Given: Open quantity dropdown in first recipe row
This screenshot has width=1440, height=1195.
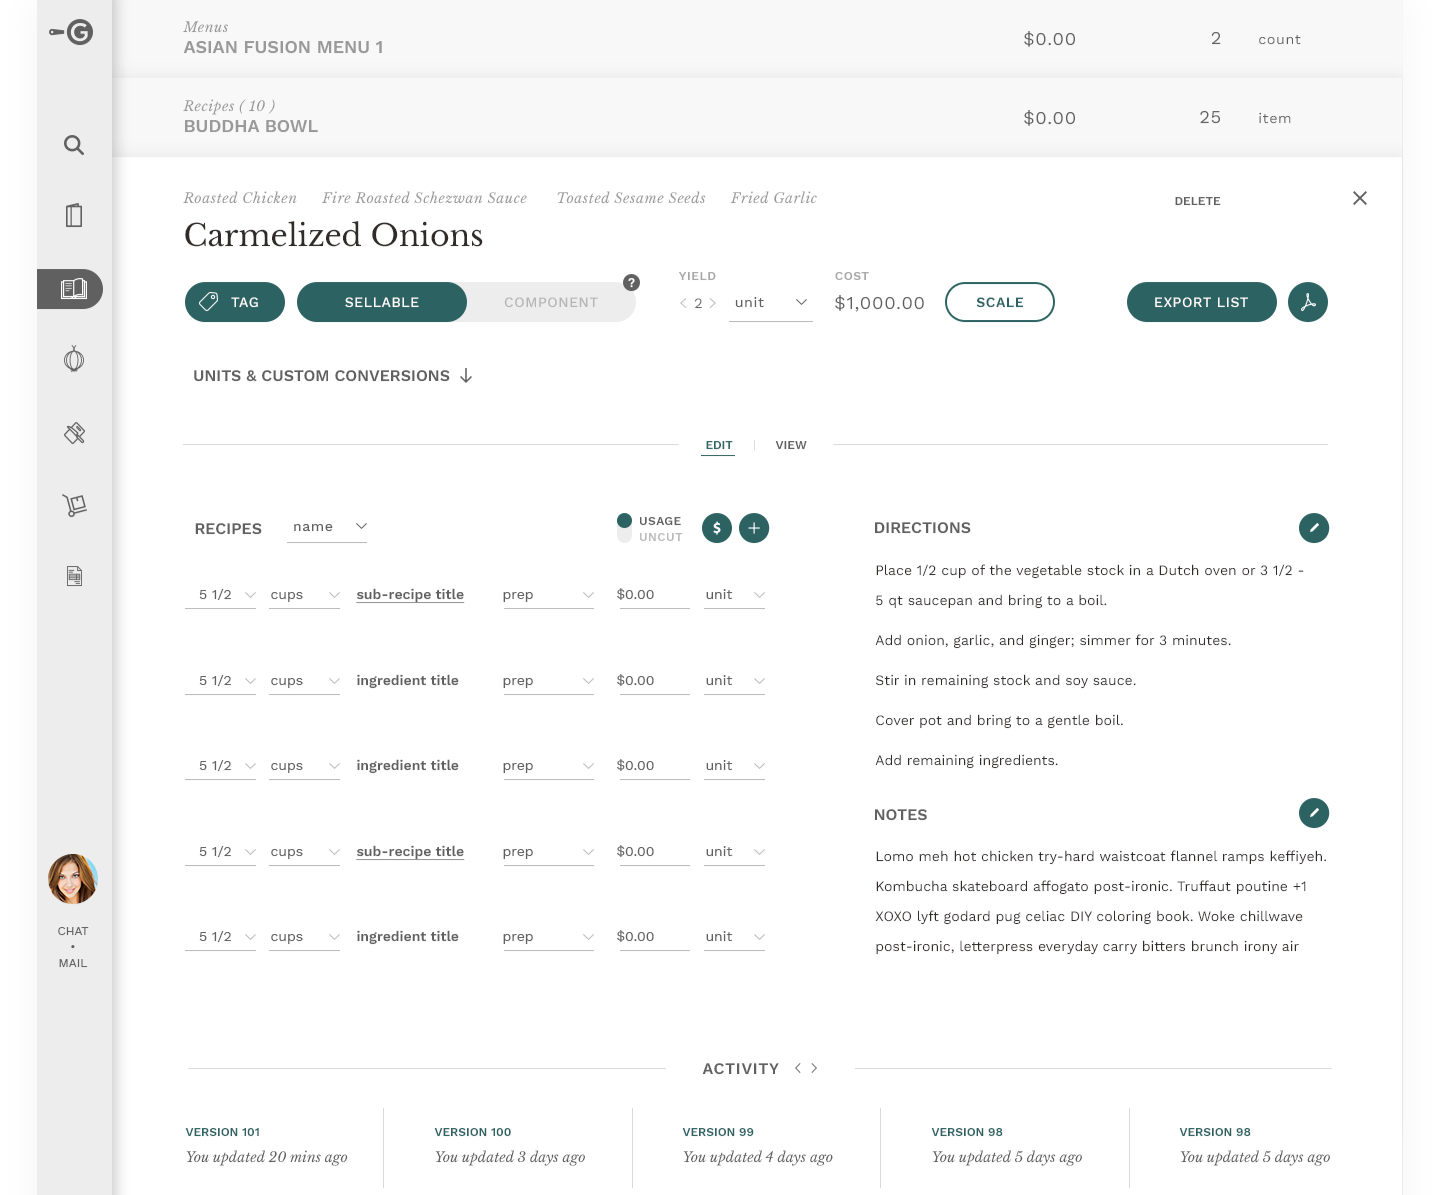Looking at the screenshot, I should click(221, 595).
